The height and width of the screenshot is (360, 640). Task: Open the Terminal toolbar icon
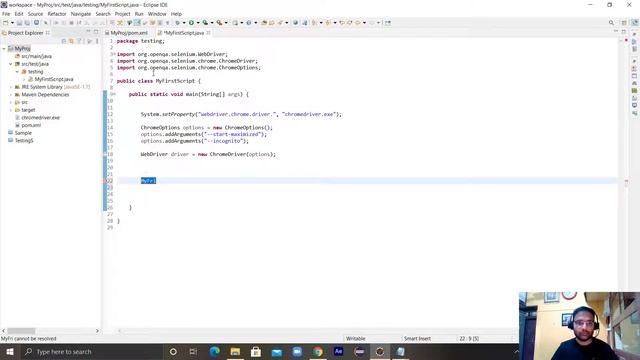coord(36,23)
